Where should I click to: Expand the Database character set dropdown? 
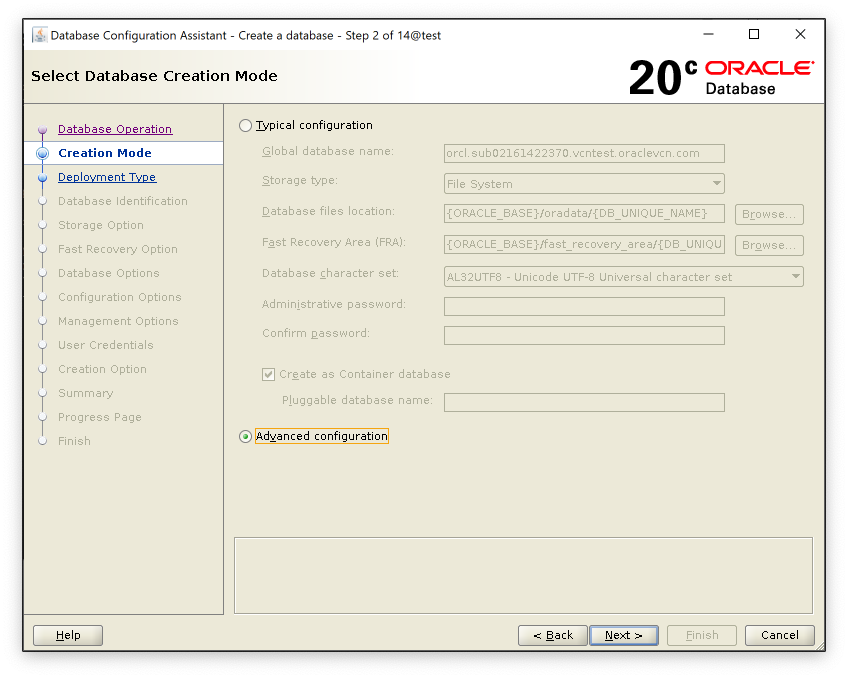(x=623, y=277)
